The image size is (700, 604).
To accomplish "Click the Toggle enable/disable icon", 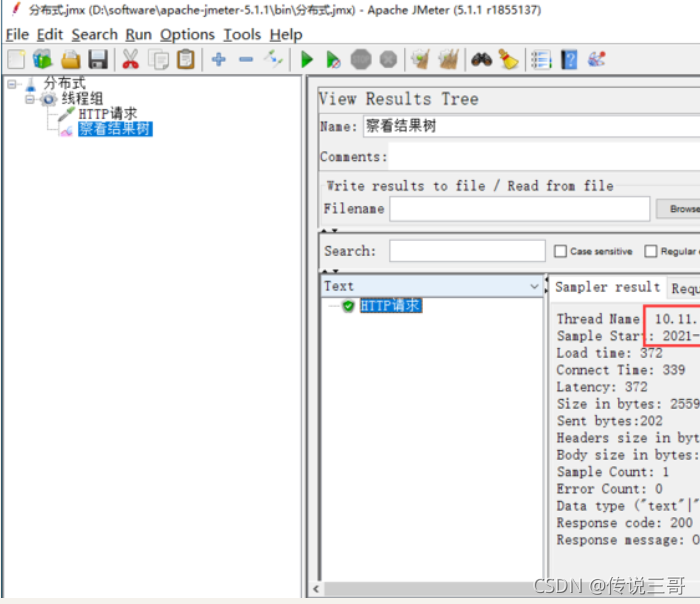I will click(x=273, y=59).
